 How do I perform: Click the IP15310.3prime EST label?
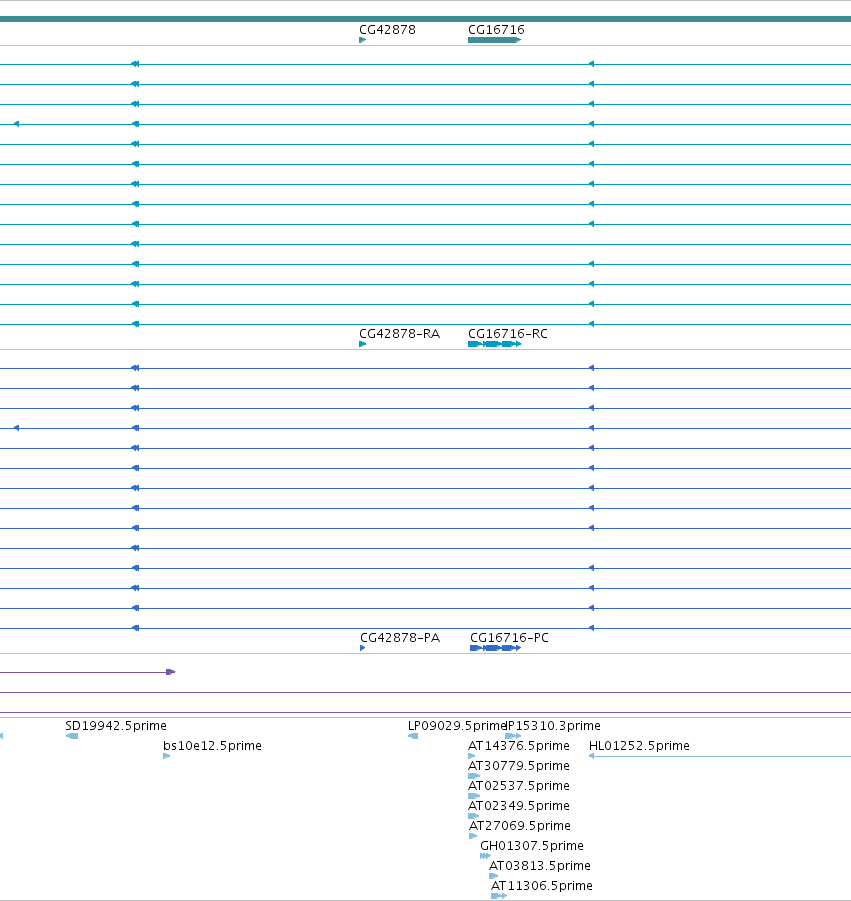click(553, 726)
